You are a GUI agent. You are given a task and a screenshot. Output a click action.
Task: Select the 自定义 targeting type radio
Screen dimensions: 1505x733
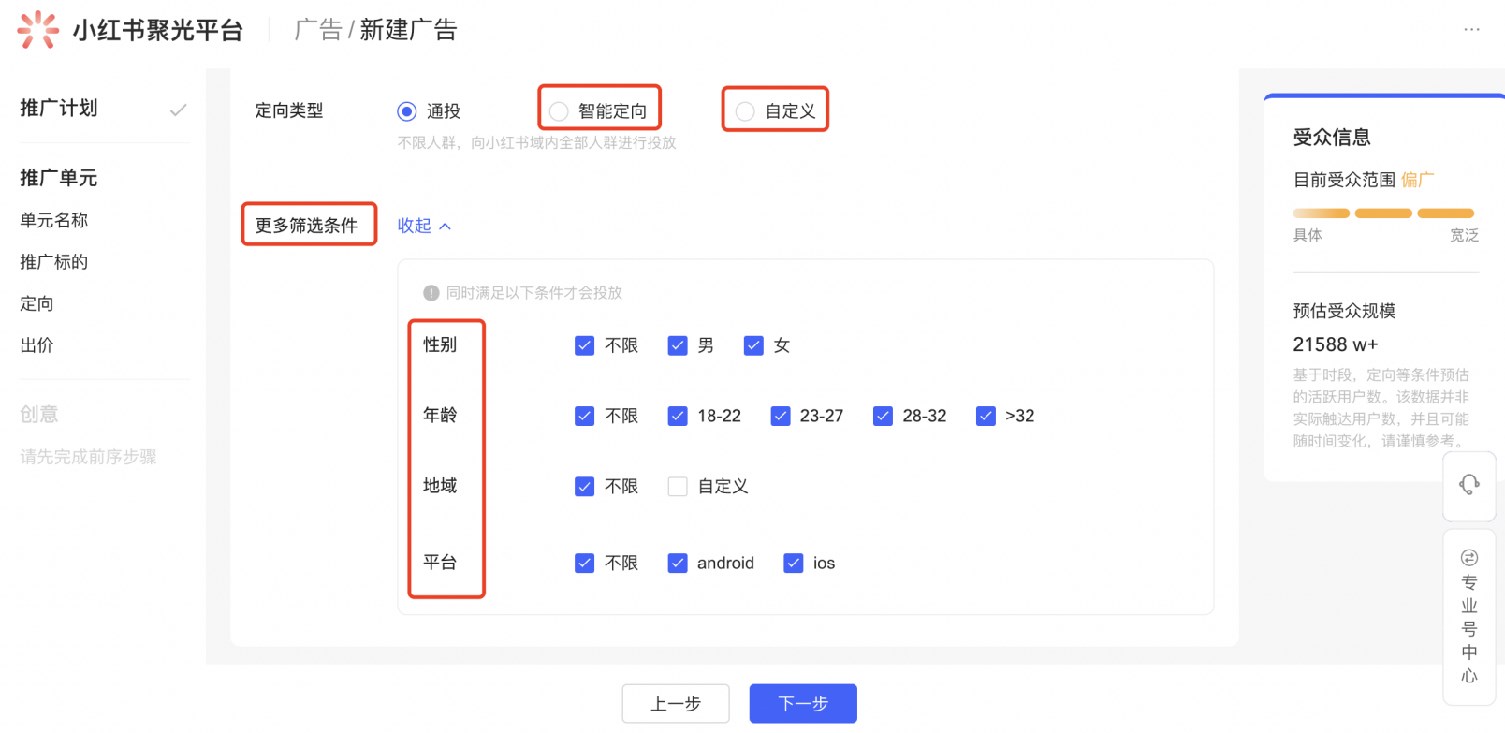tap(745, 111)
